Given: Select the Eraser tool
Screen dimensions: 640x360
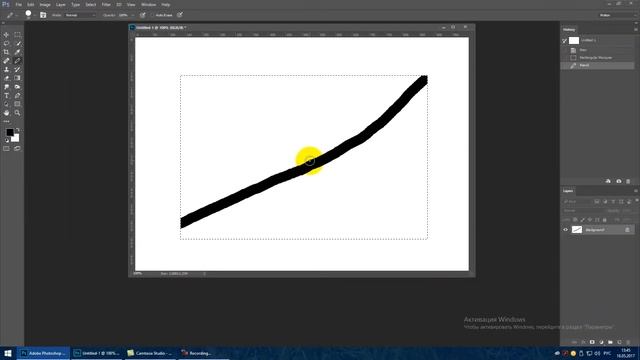Looking at the screenshot, I should [6, 78].
